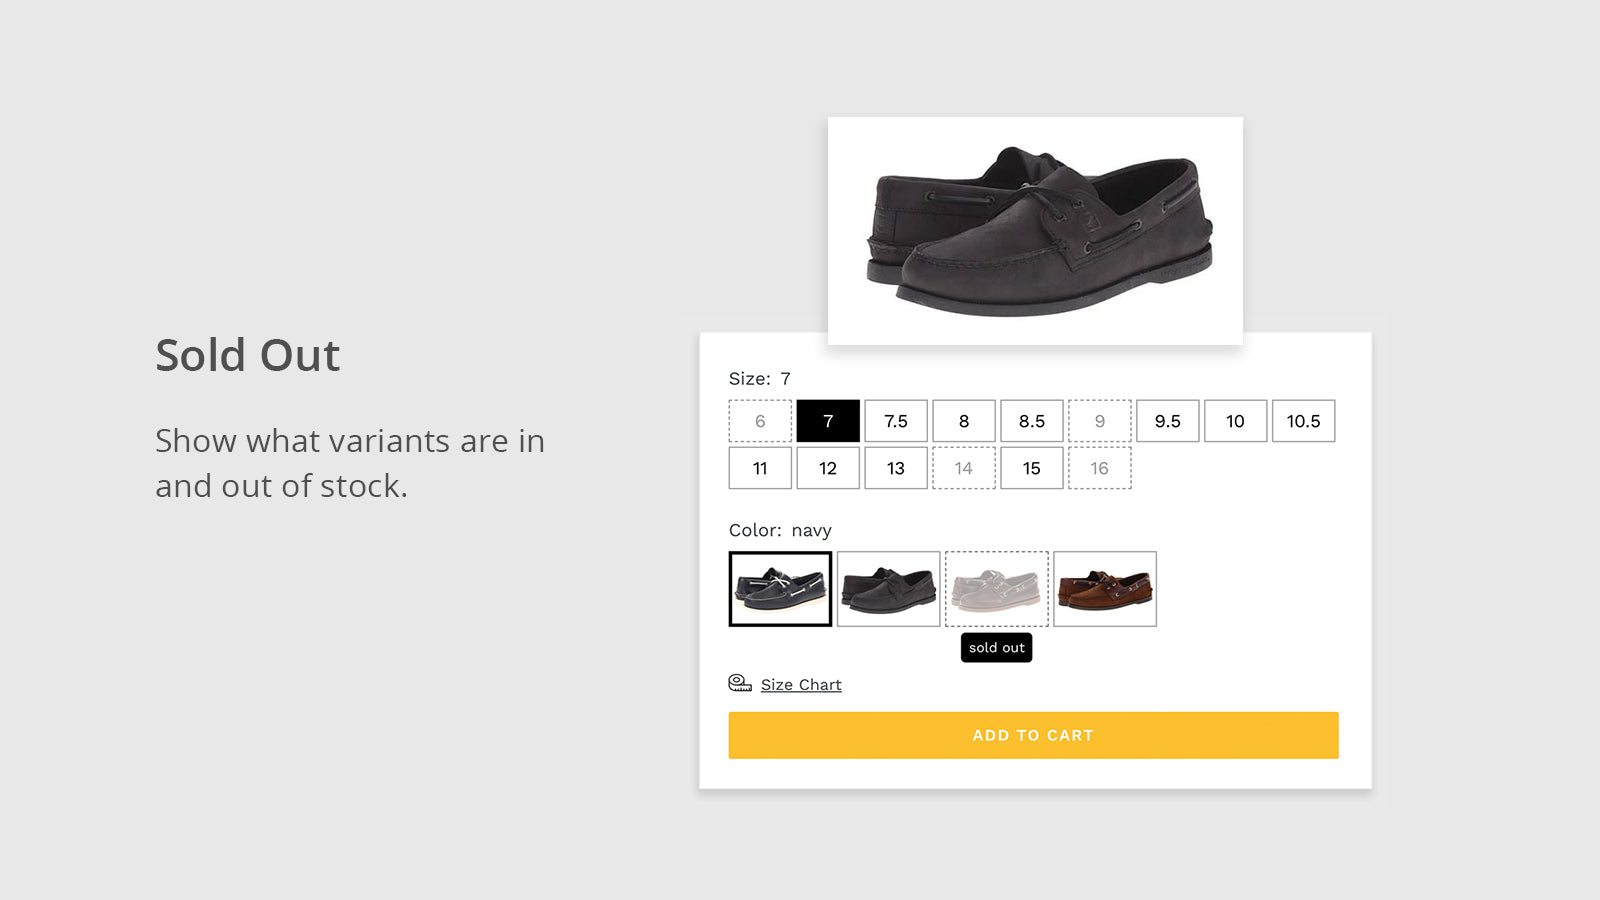Select size 10
This screenshot has height=900, width=1600.
1235,421
